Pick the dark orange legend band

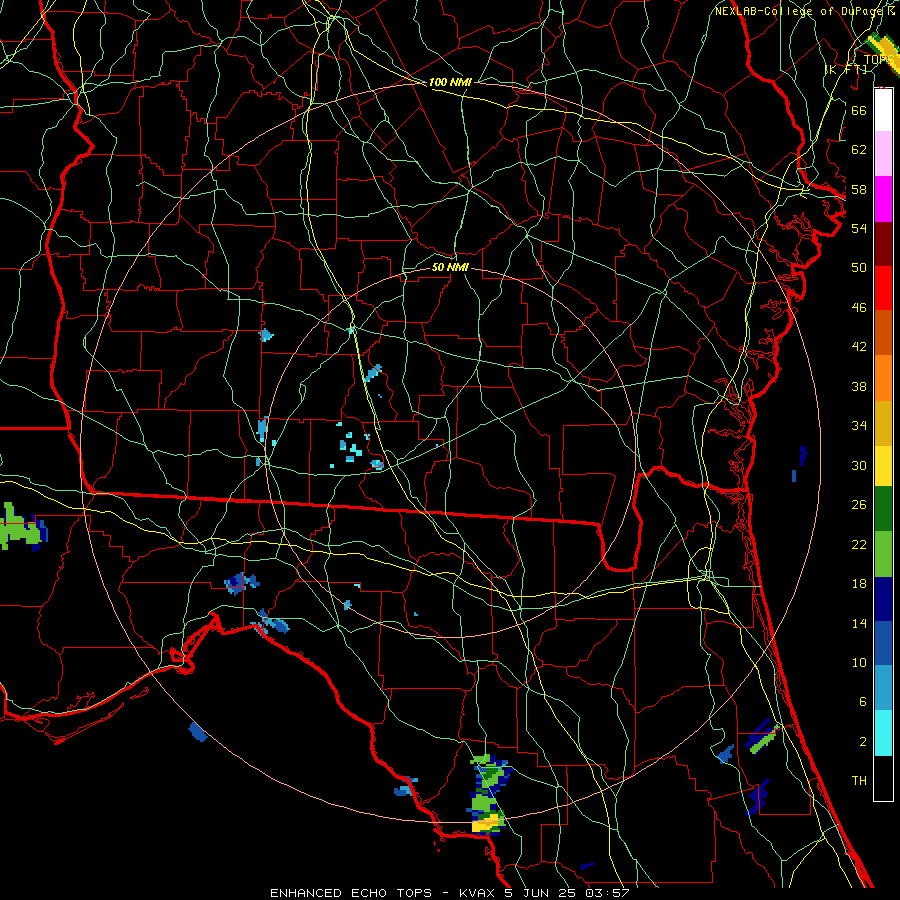click(883, 332)
